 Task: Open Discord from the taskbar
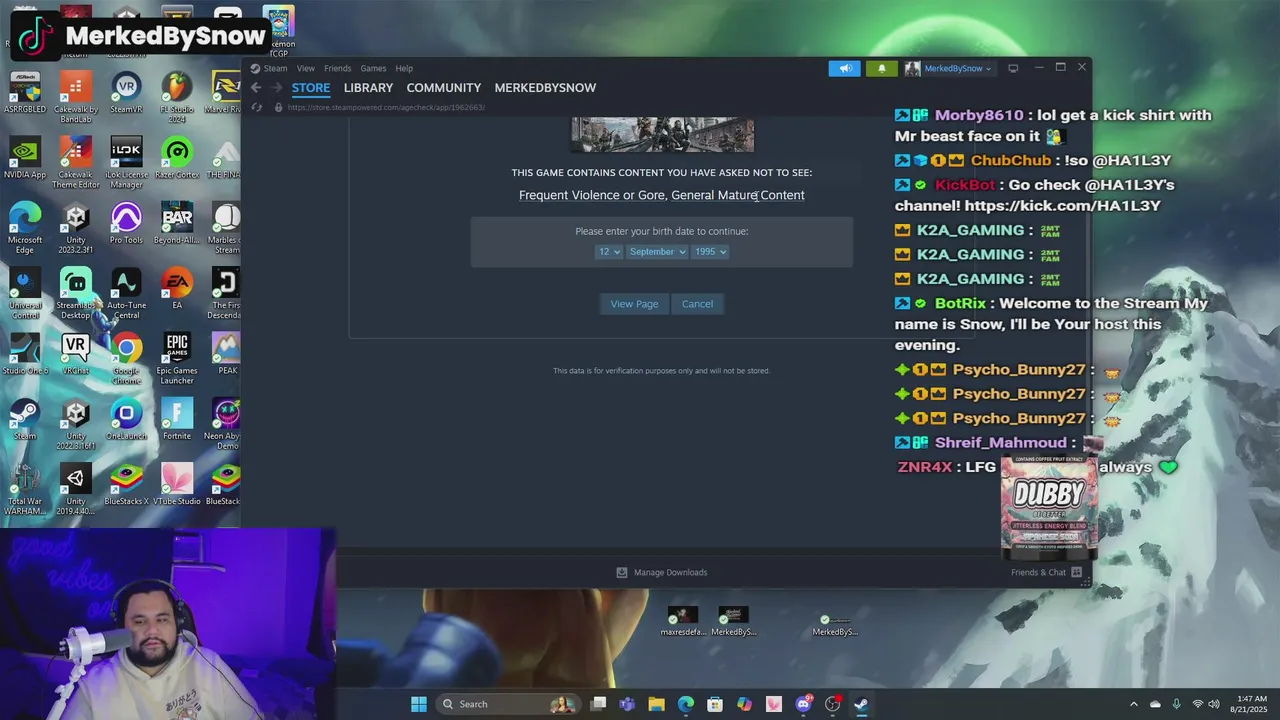click(x=803, y=704)
